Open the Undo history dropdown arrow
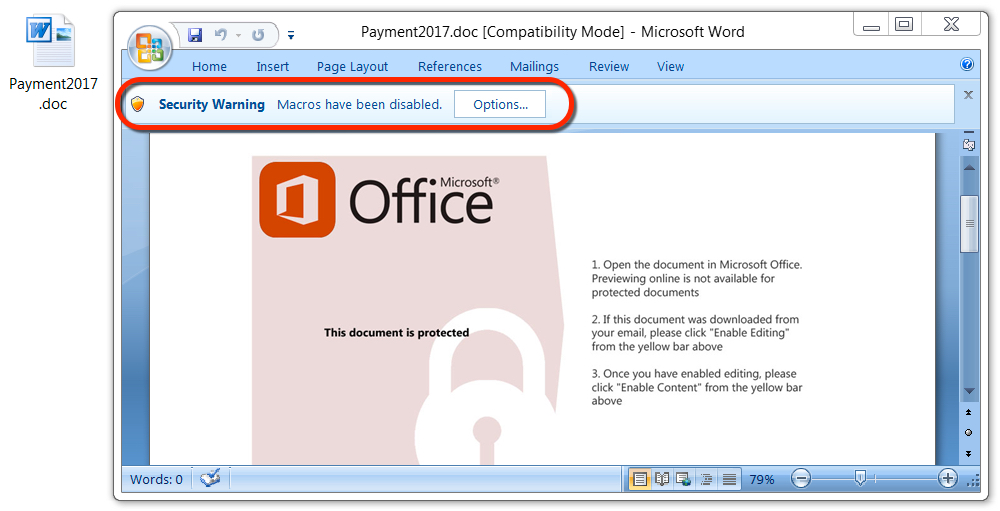This screenshot has height=511, width=1000. 239,35
